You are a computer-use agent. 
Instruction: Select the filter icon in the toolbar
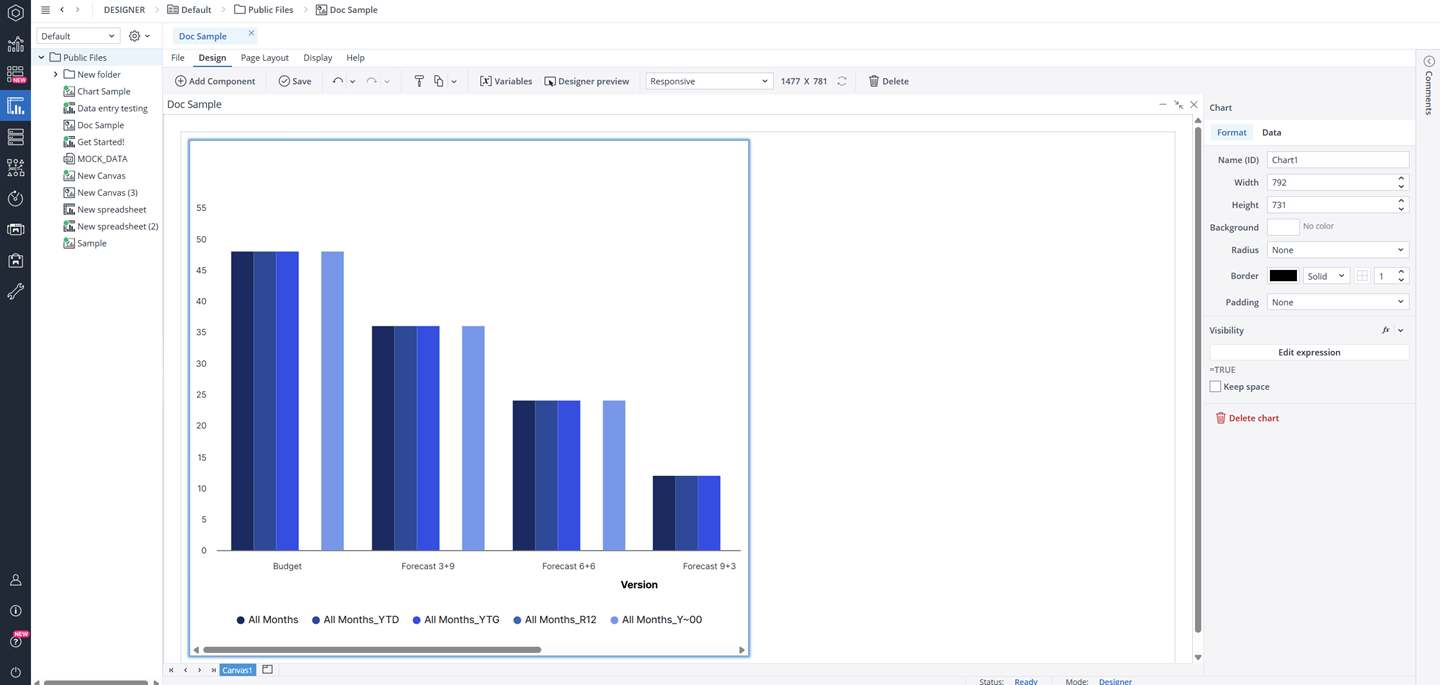coord(419,81)
